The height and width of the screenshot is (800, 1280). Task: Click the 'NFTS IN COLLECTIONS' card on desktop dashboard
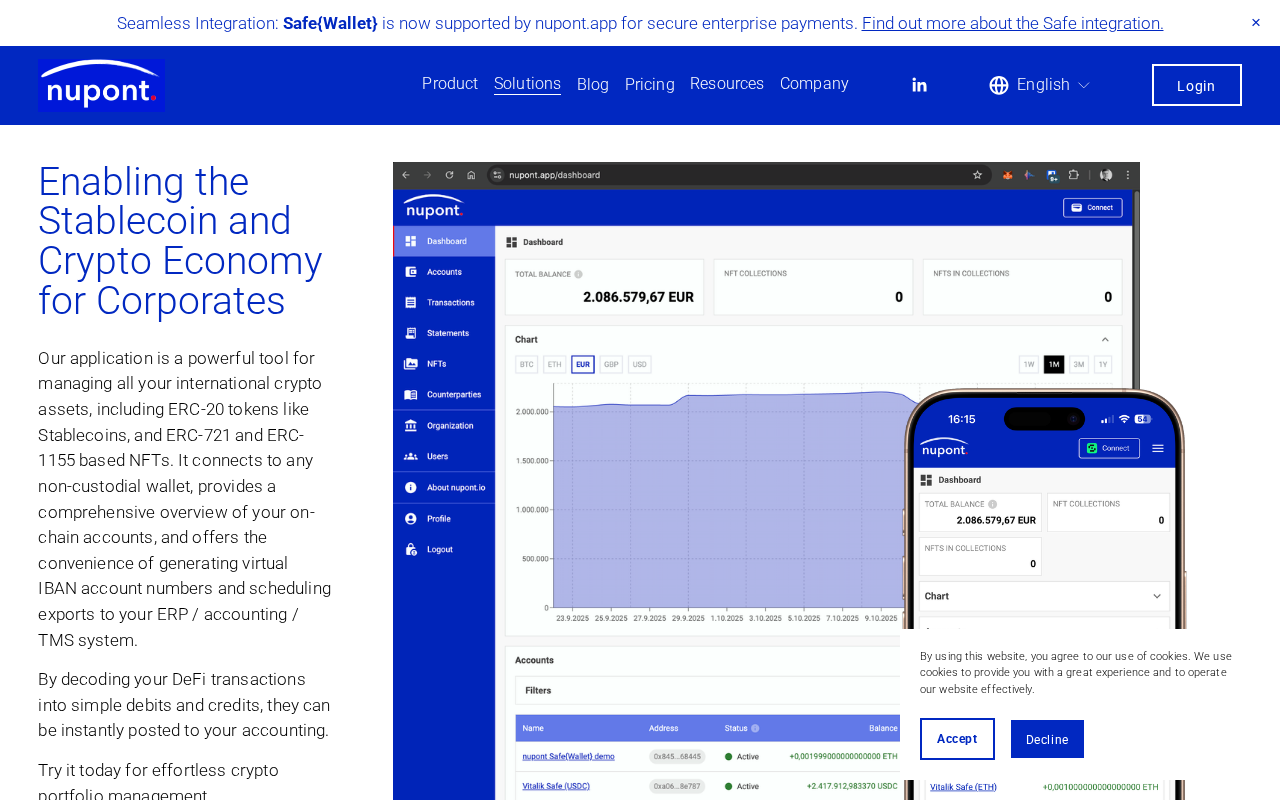(1023, 286)
